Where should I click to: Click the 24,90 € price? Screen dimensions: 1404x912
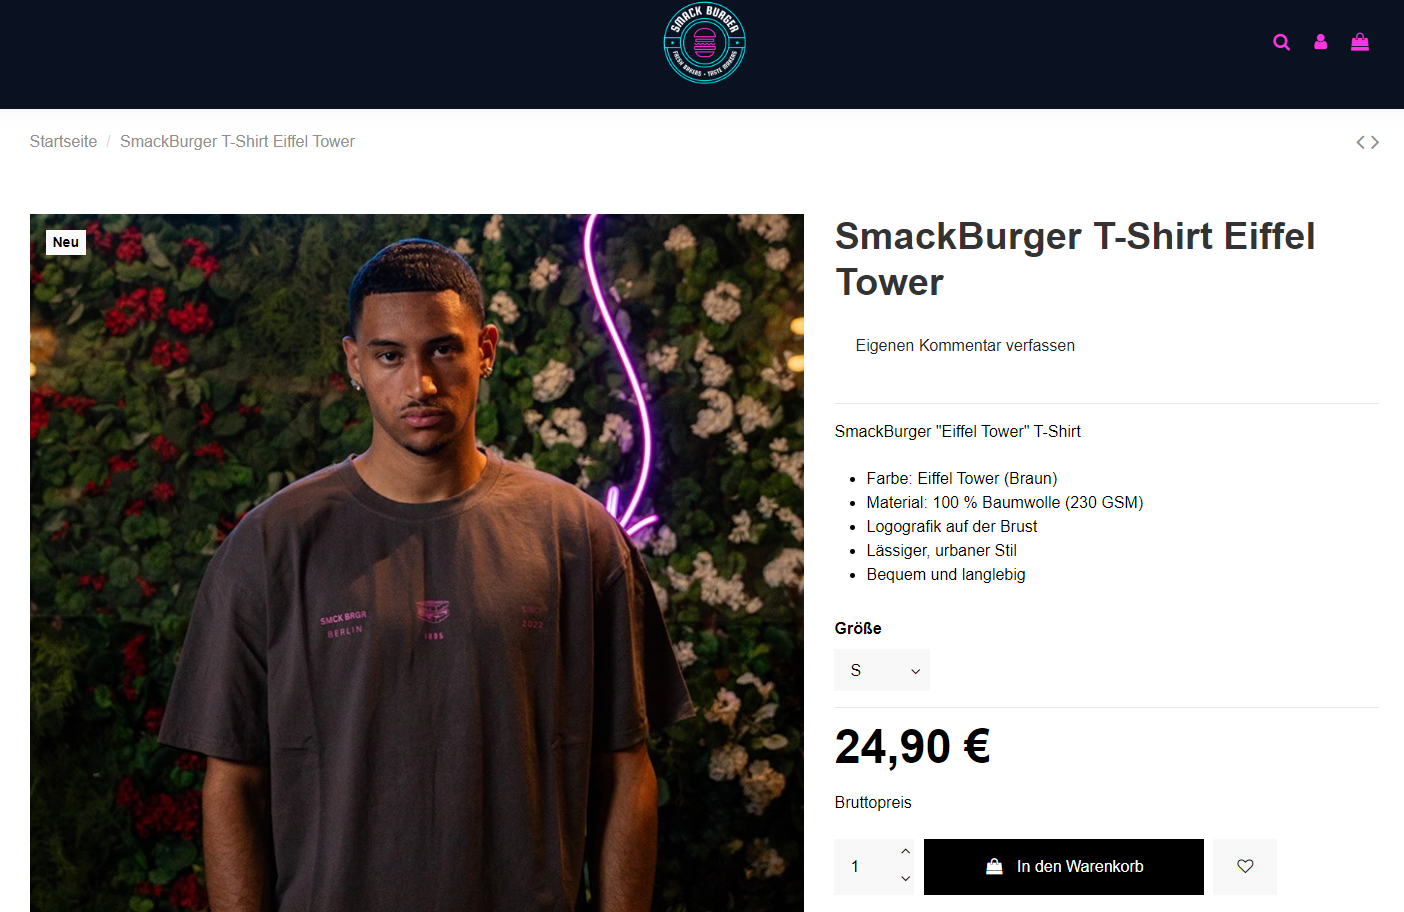[x=912, y=747]
